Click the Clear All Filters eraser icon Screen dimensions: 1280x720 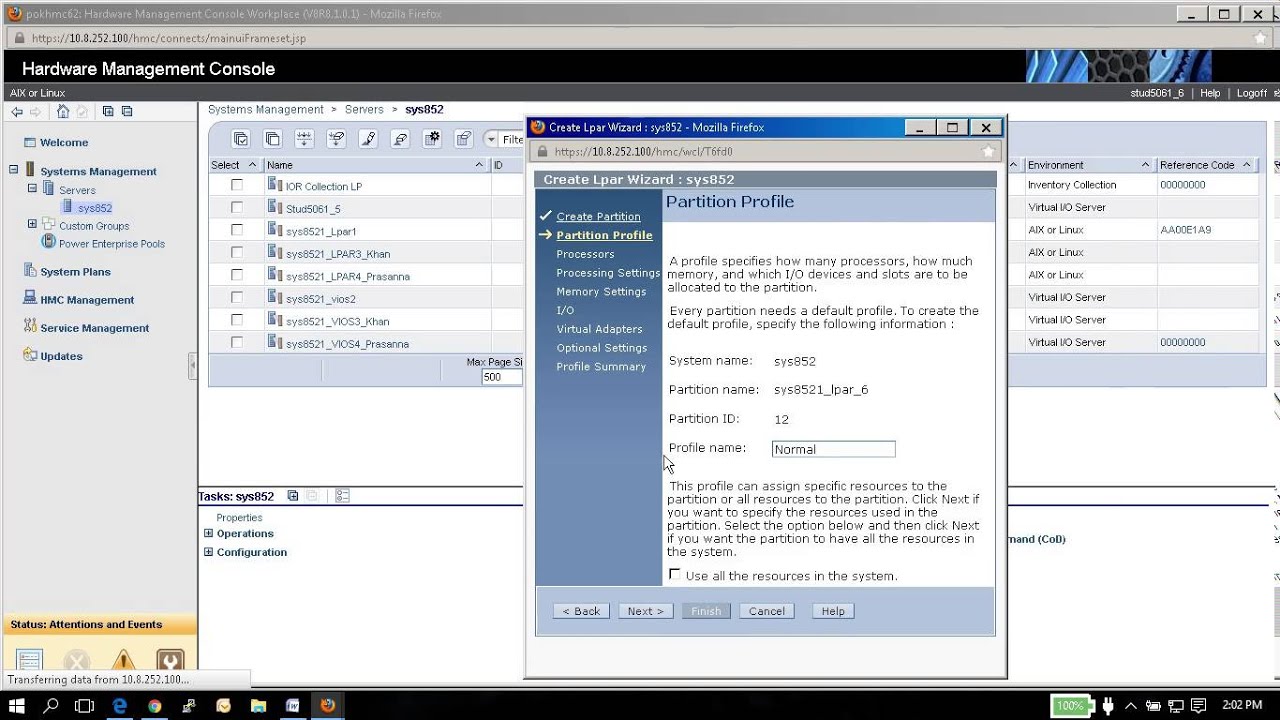tap(401, 139)
